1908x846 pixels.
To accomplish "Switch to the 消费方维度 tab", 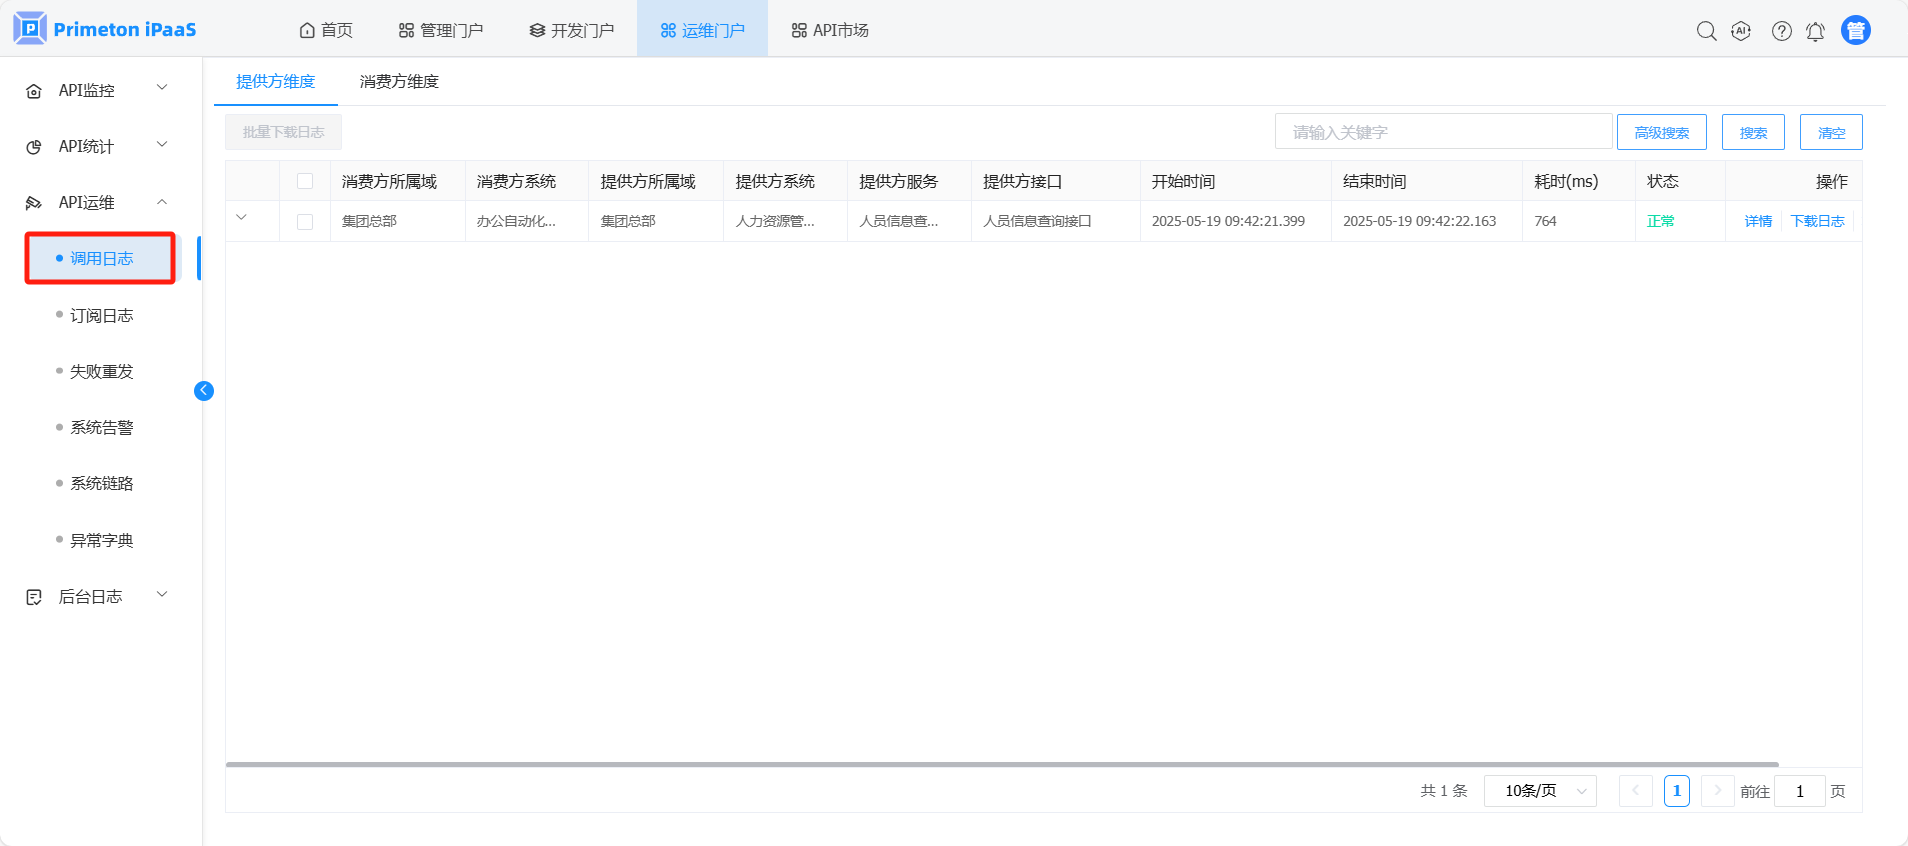I will [x=399, y=82].
